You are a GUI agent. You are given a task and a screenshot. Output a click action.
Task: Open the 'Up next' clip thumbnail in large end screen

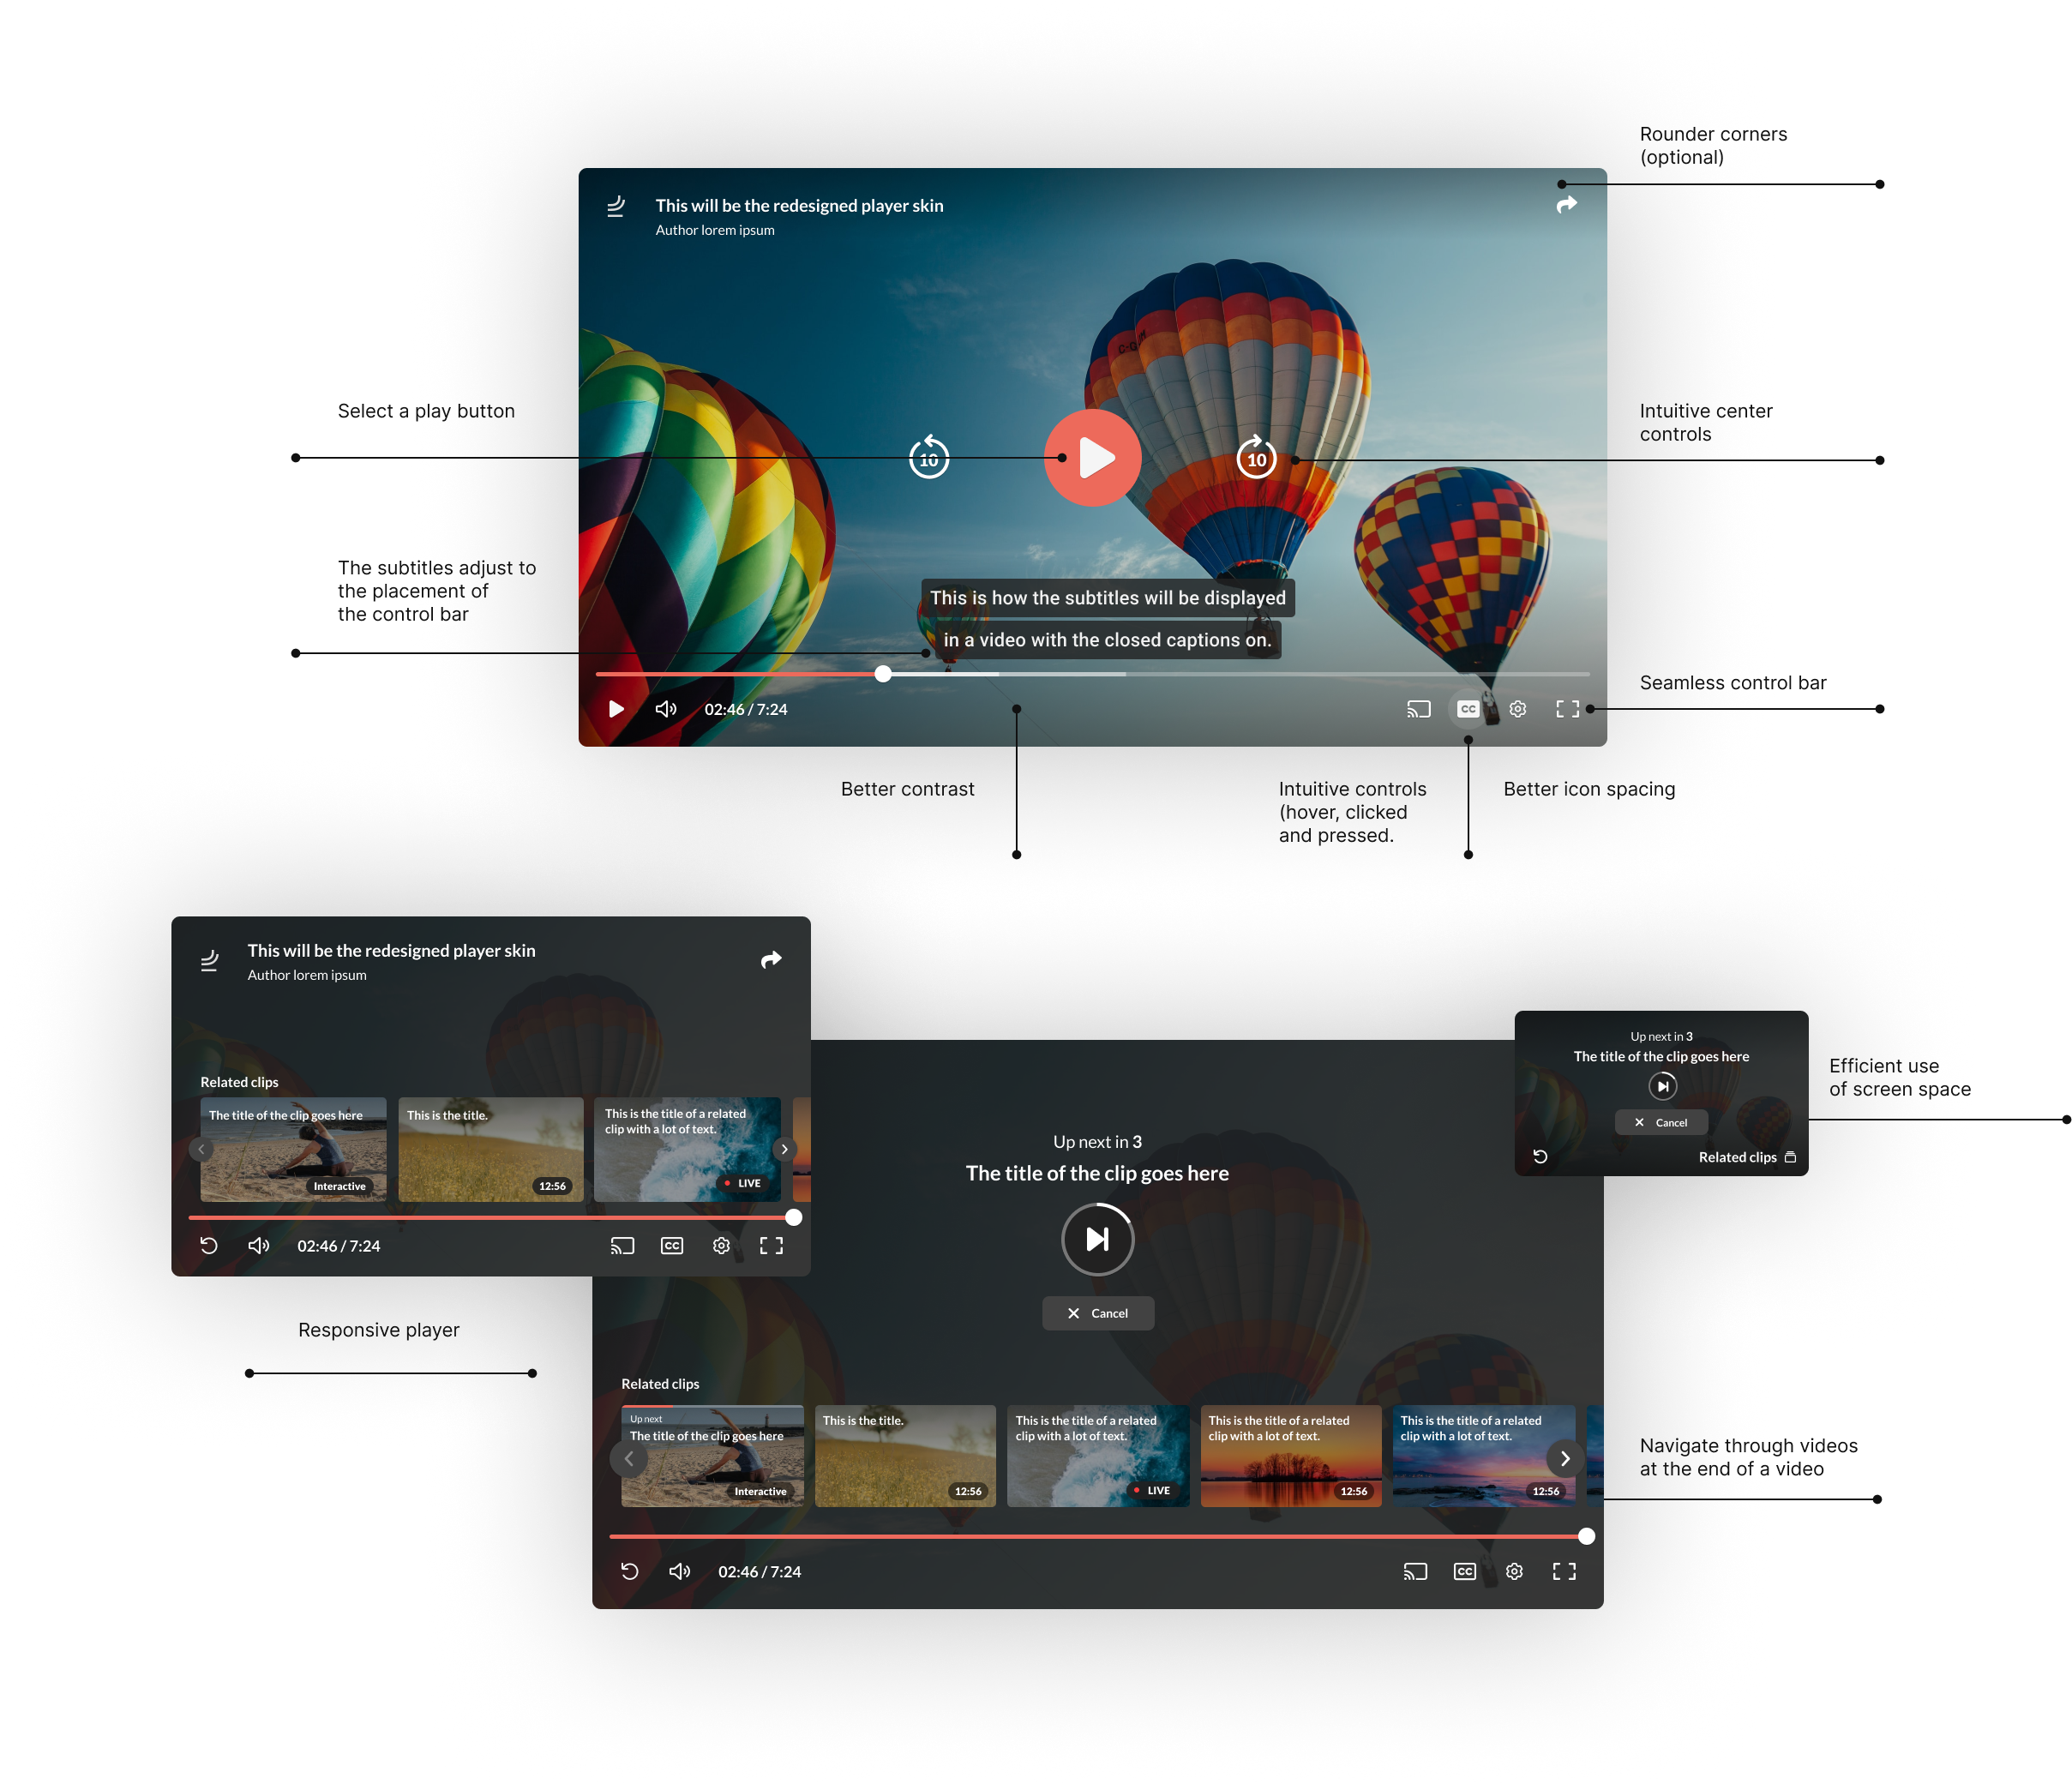point(712,1456)
